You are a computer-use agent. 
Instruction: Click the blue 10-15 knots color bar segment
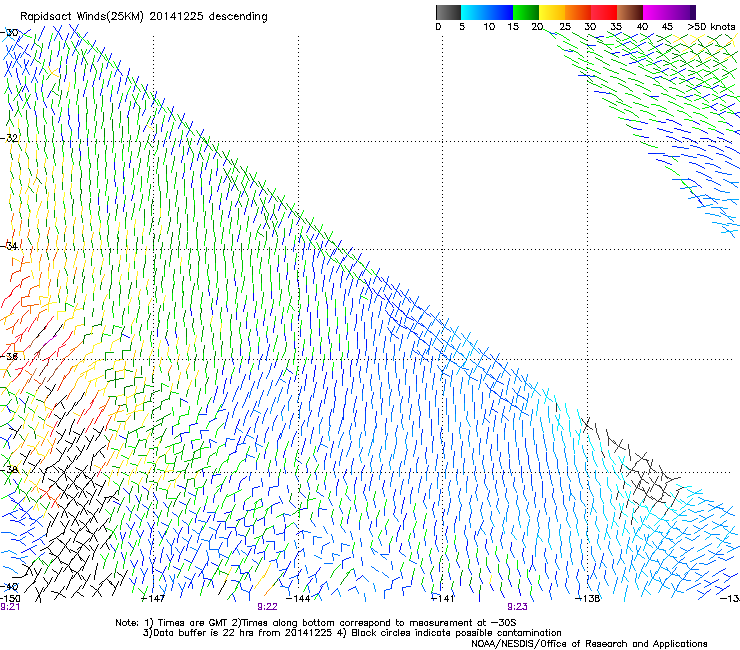pos(500,12)
